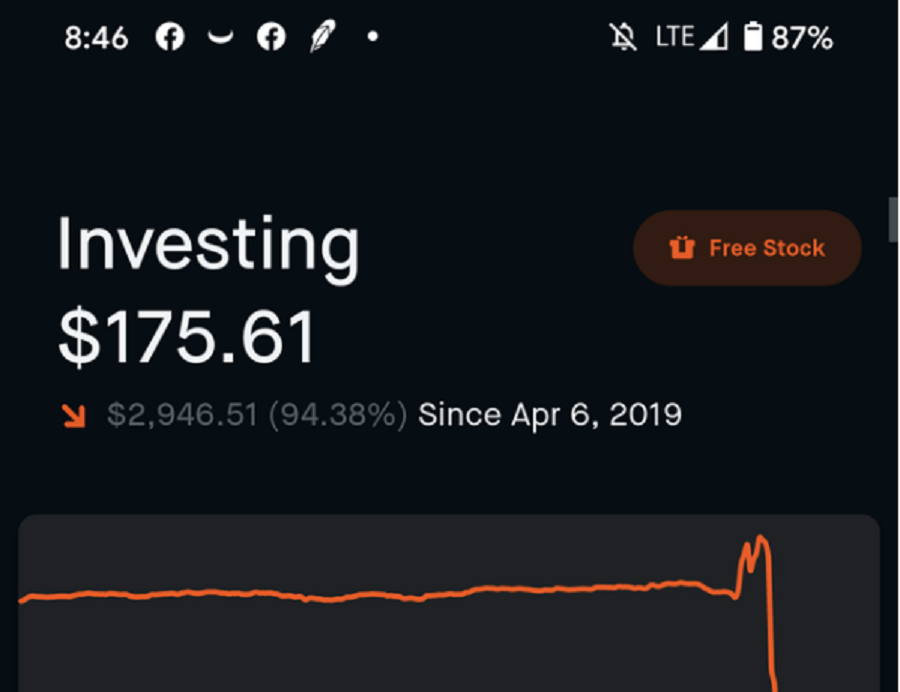900x692 pixels.
Task: Tap the 8:46 clock in status bar
Action: (96, 38)
